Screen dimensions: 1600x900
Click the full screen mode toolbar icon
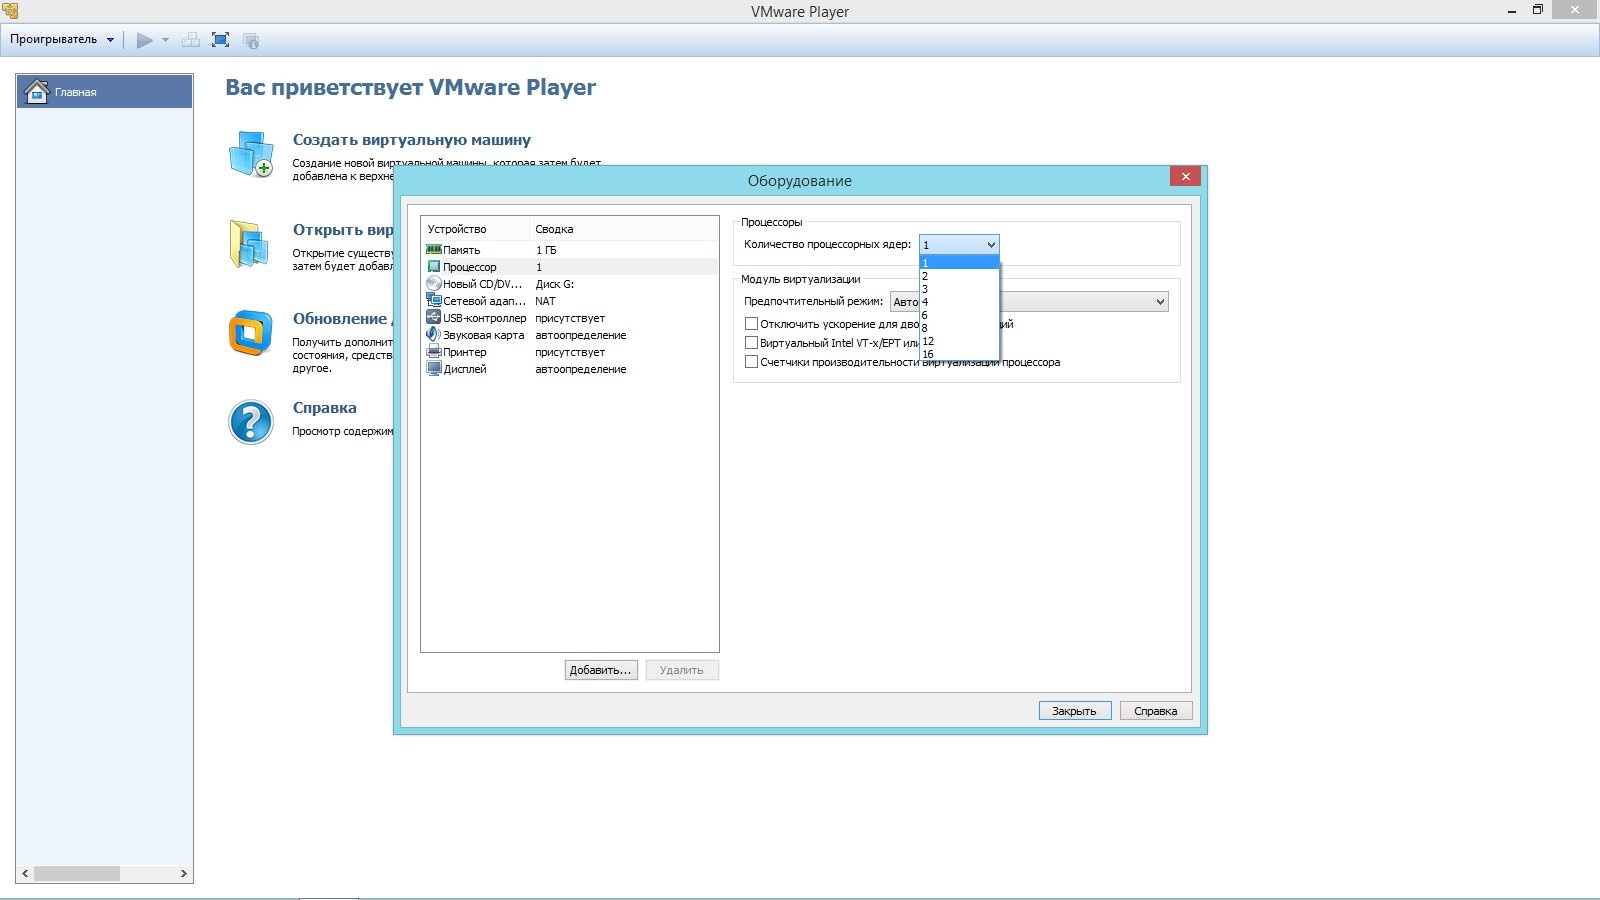(221, 40)
